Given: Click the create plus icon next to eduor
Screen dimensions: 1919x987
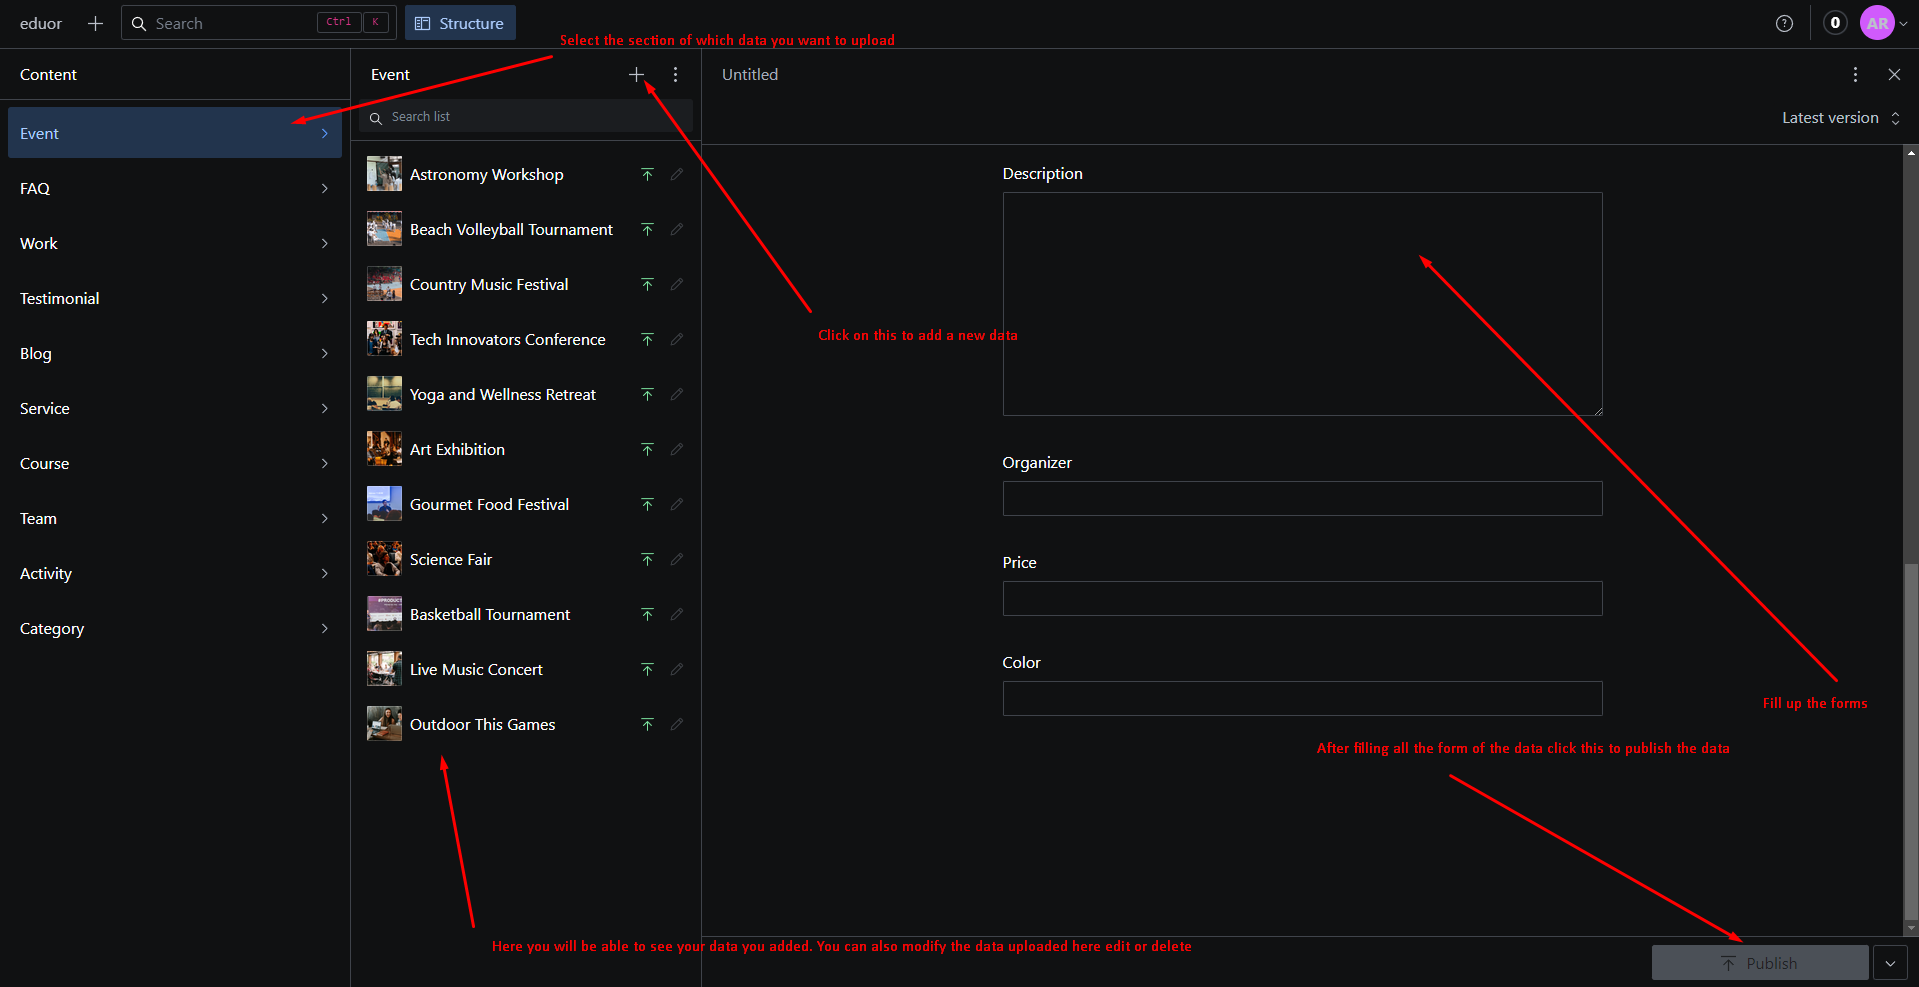Looking at the screenshot, I should point(95,24).
